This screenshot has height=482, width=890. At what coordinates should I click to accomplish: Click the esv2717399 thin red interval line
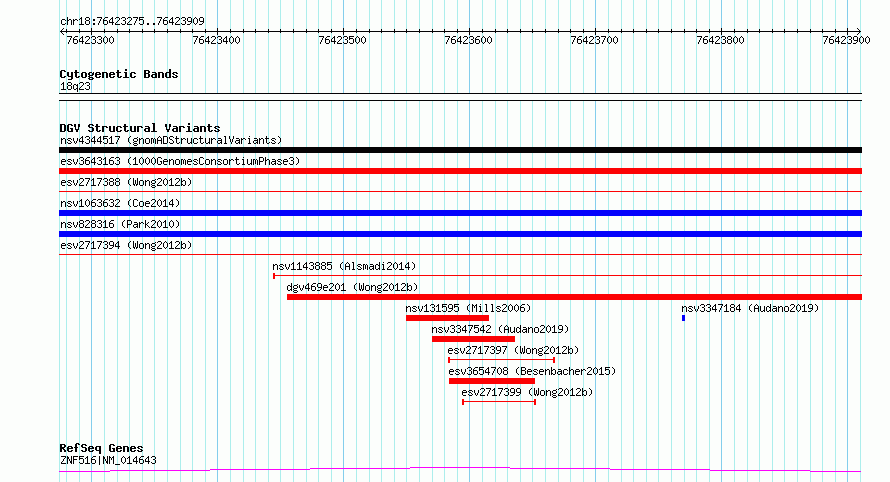[x=499, y=402]
